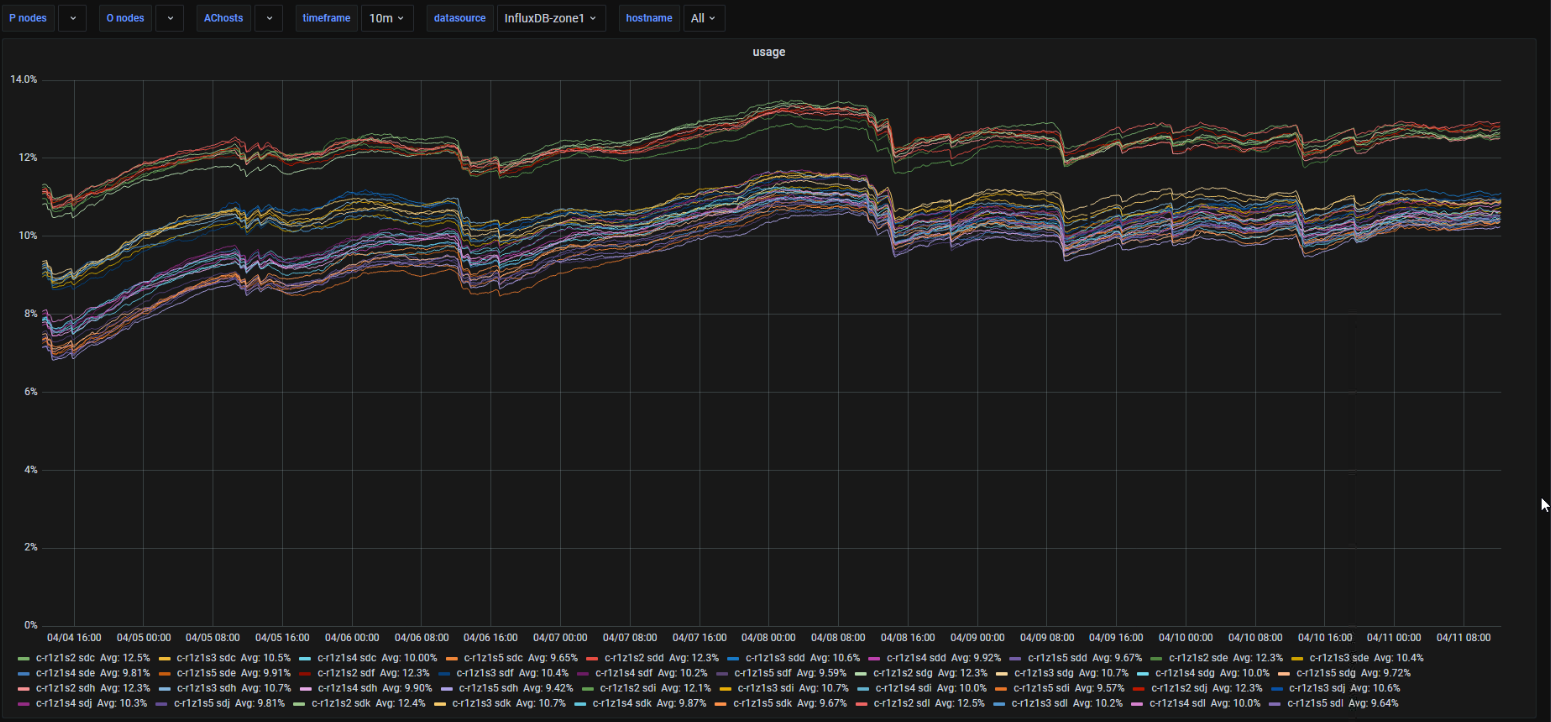Change the timeframe from 10m
The height and width of the screenshot is (722, 1551).
point(385,18)
